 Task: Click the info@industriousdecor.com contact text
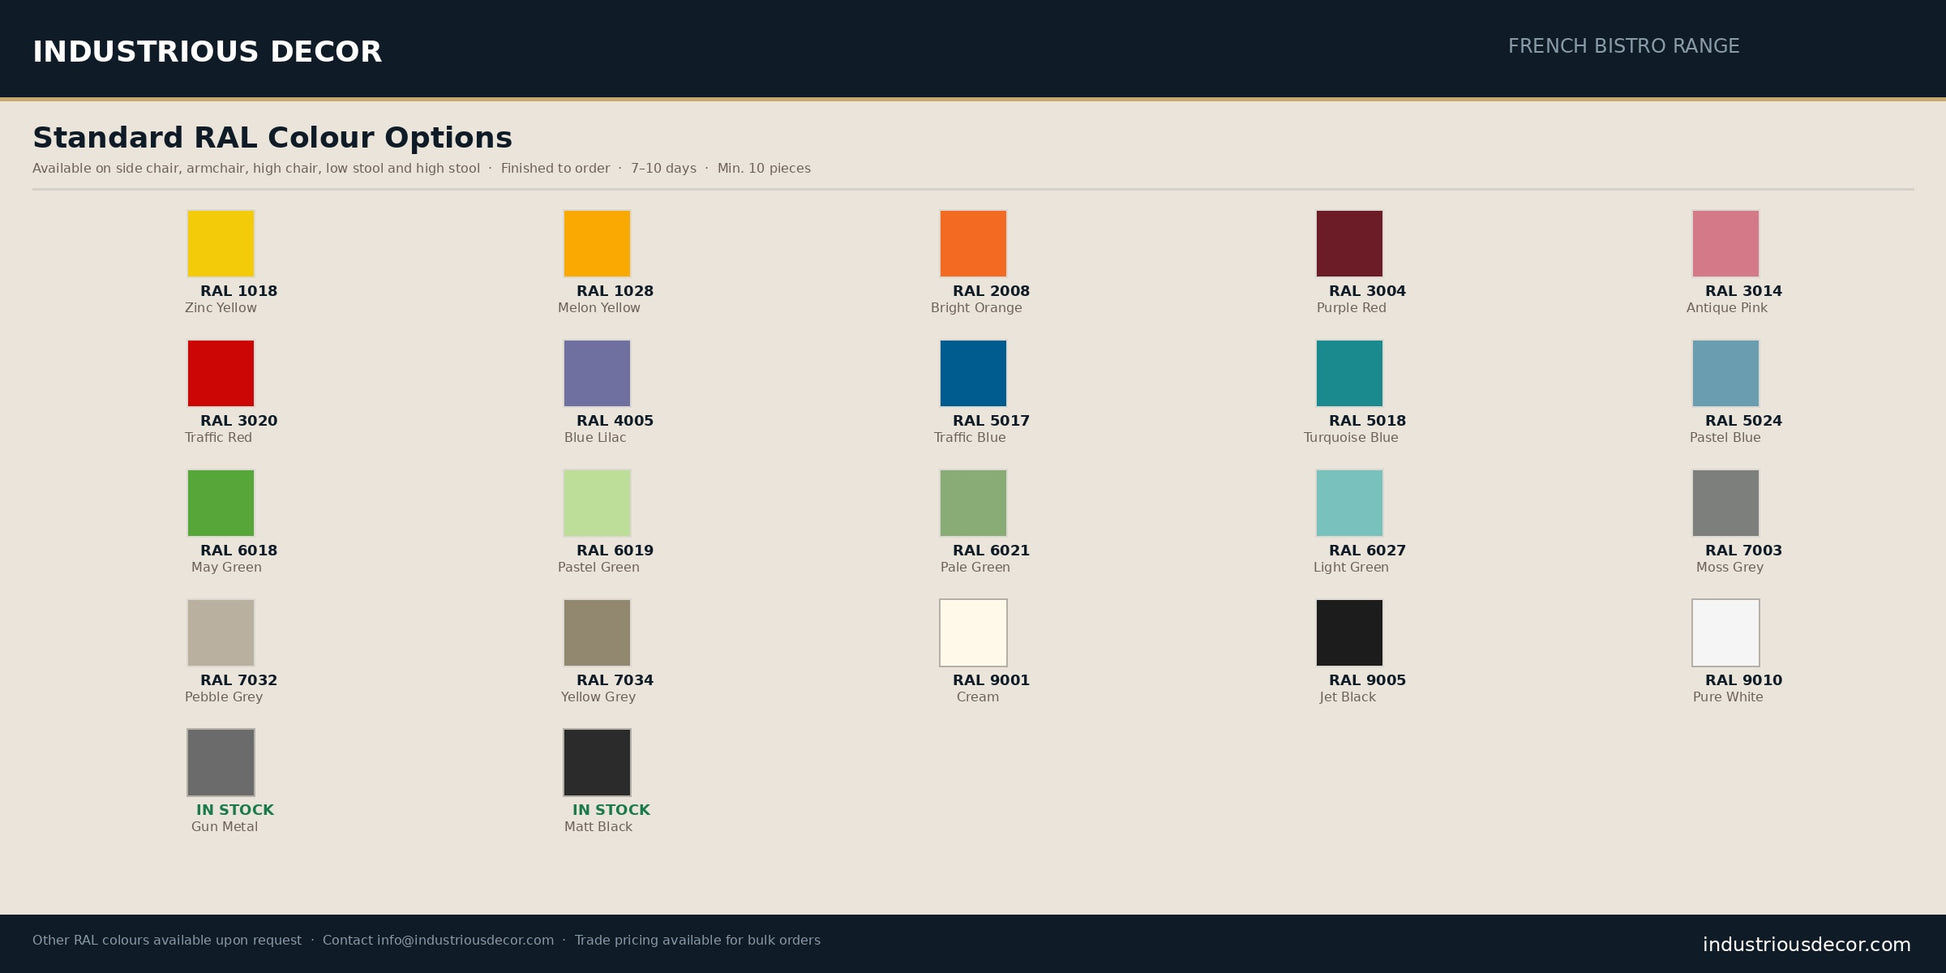click(x=465, y=940)
